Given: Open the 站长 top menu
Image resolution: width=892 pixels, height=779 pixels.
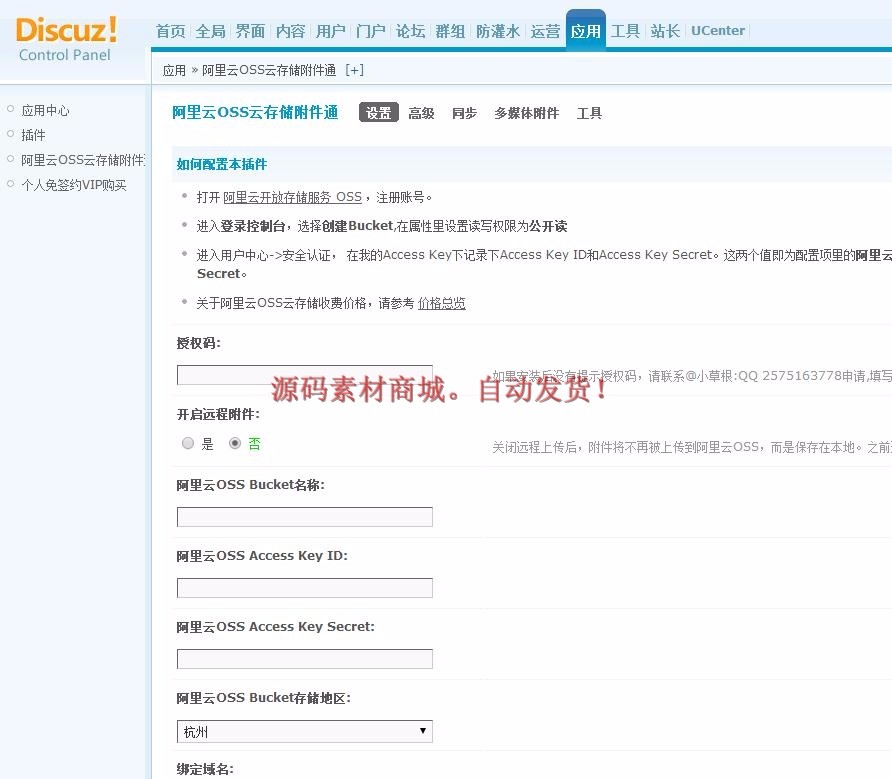Looking at the screenshot, I should pyautogui.click(x=665, y=31).
